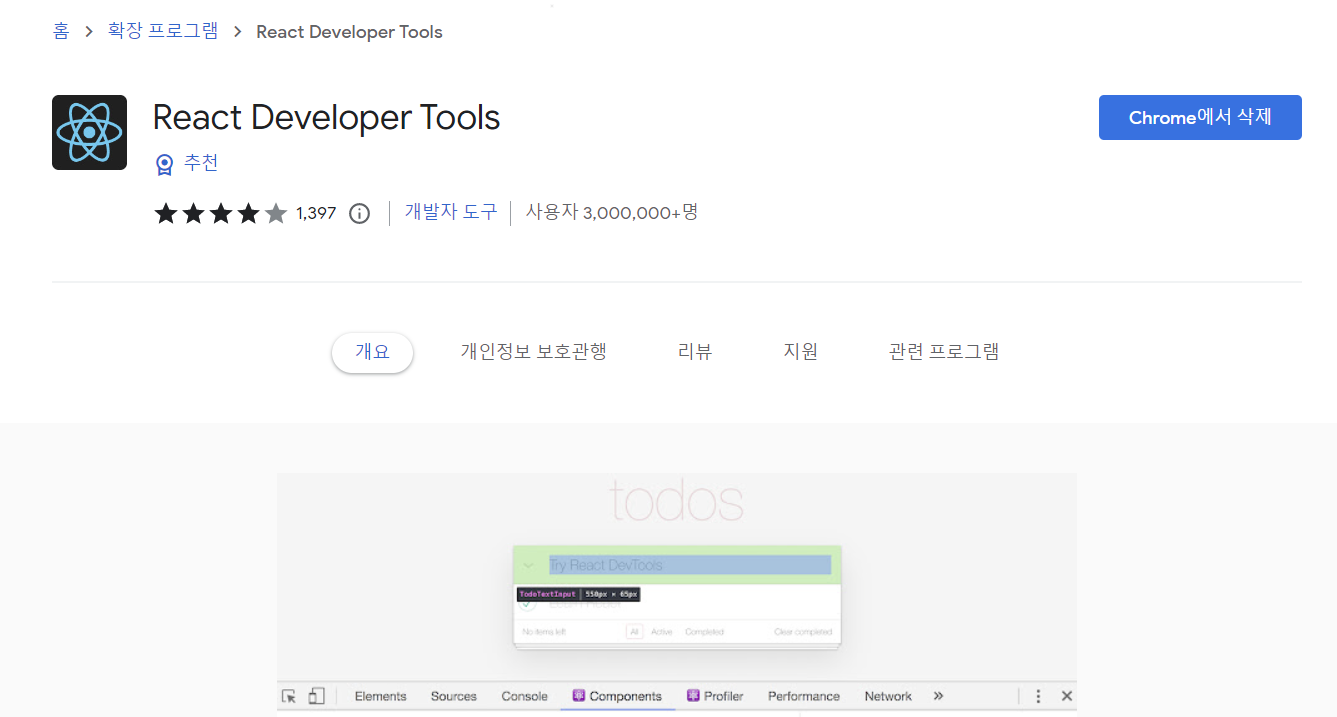Image resolution: width=1337 pixels, height=717 pixels.
Task: Click the element inspector arrow icon in DevTools
Action: [x=289, y=696]
